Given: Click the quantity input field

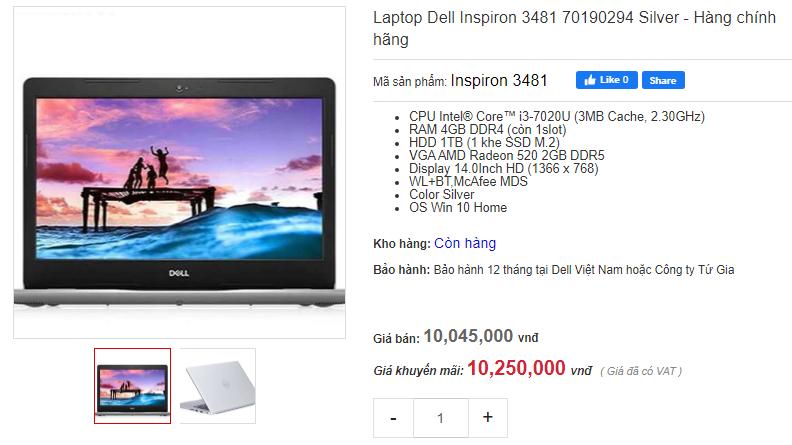Looking at the screenshot, I should [x=440, y=418].
